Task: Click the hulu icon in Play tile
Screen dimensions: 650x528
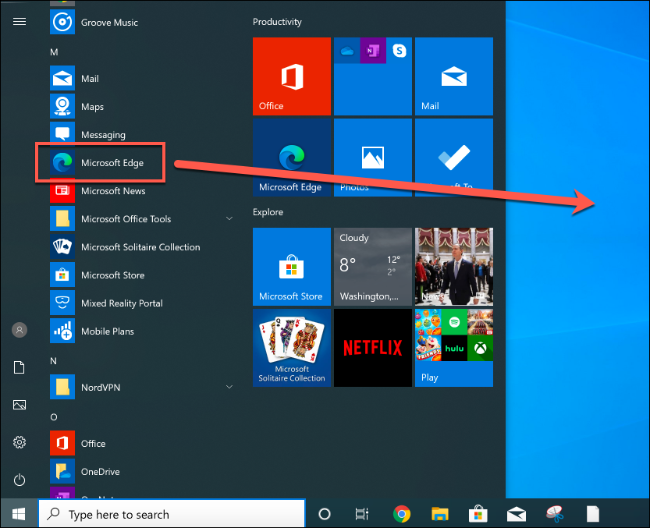Action: point(454,348)
